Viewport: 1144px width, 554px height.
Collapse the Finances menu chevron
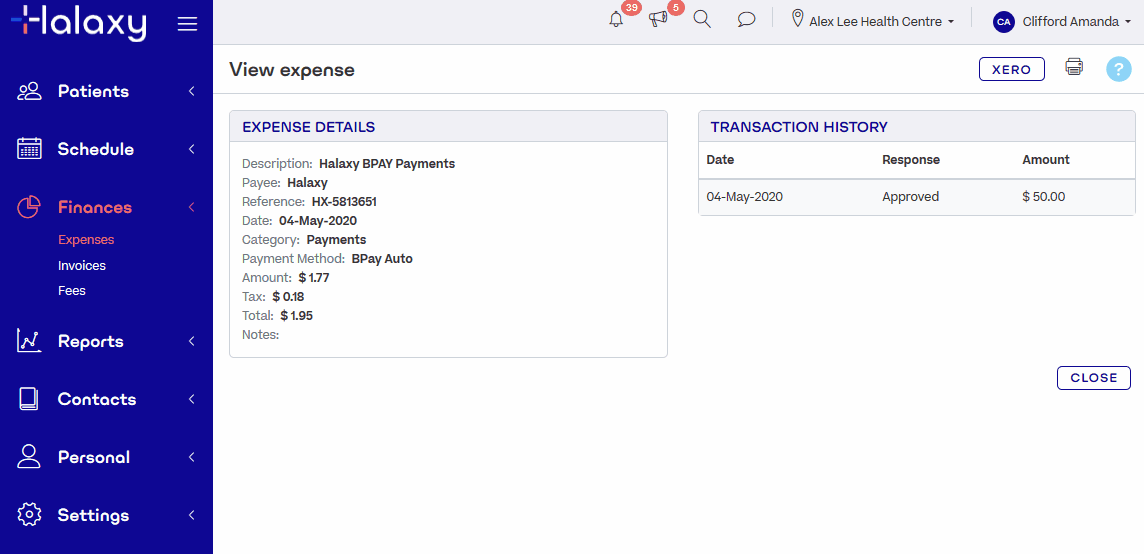click(x=192, y=207)
